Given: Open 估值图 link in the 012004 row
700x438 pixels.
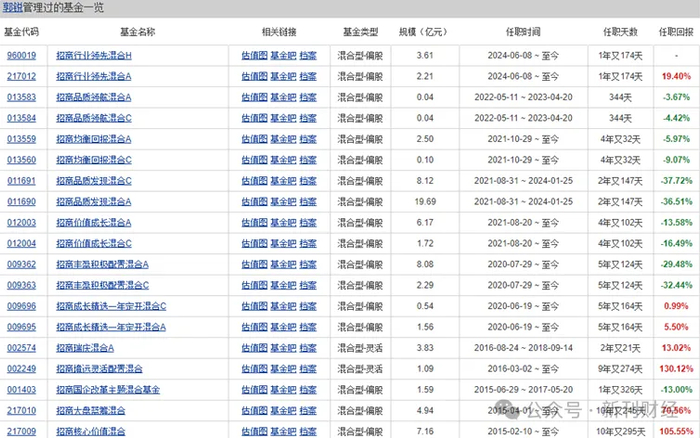Looking at the screenshot, I should point(254,243).
